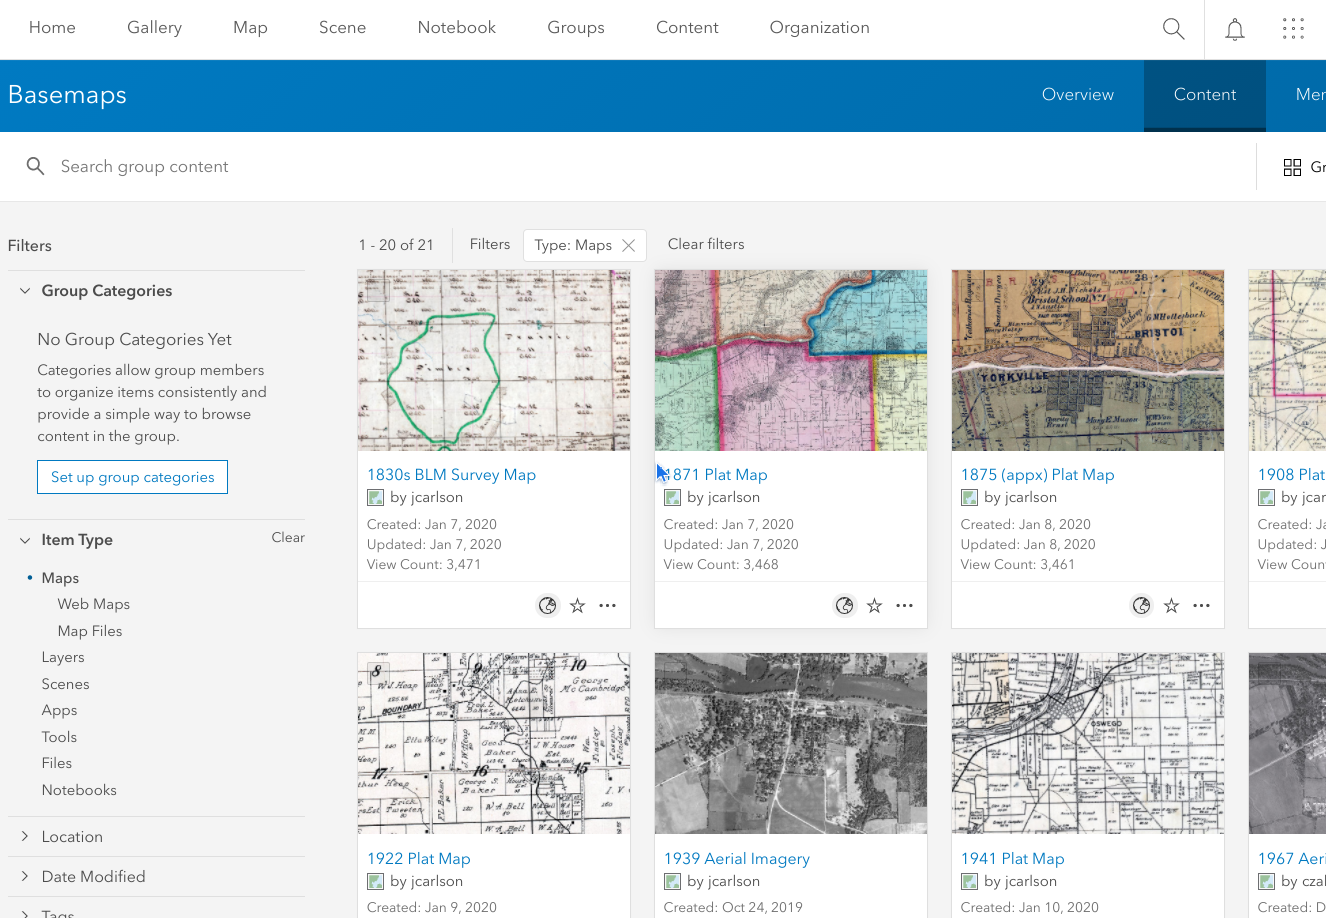This screenshot has height=918, width=1326.
Task: Switch to the Overview tab
Action: (x=1077, y=94)
